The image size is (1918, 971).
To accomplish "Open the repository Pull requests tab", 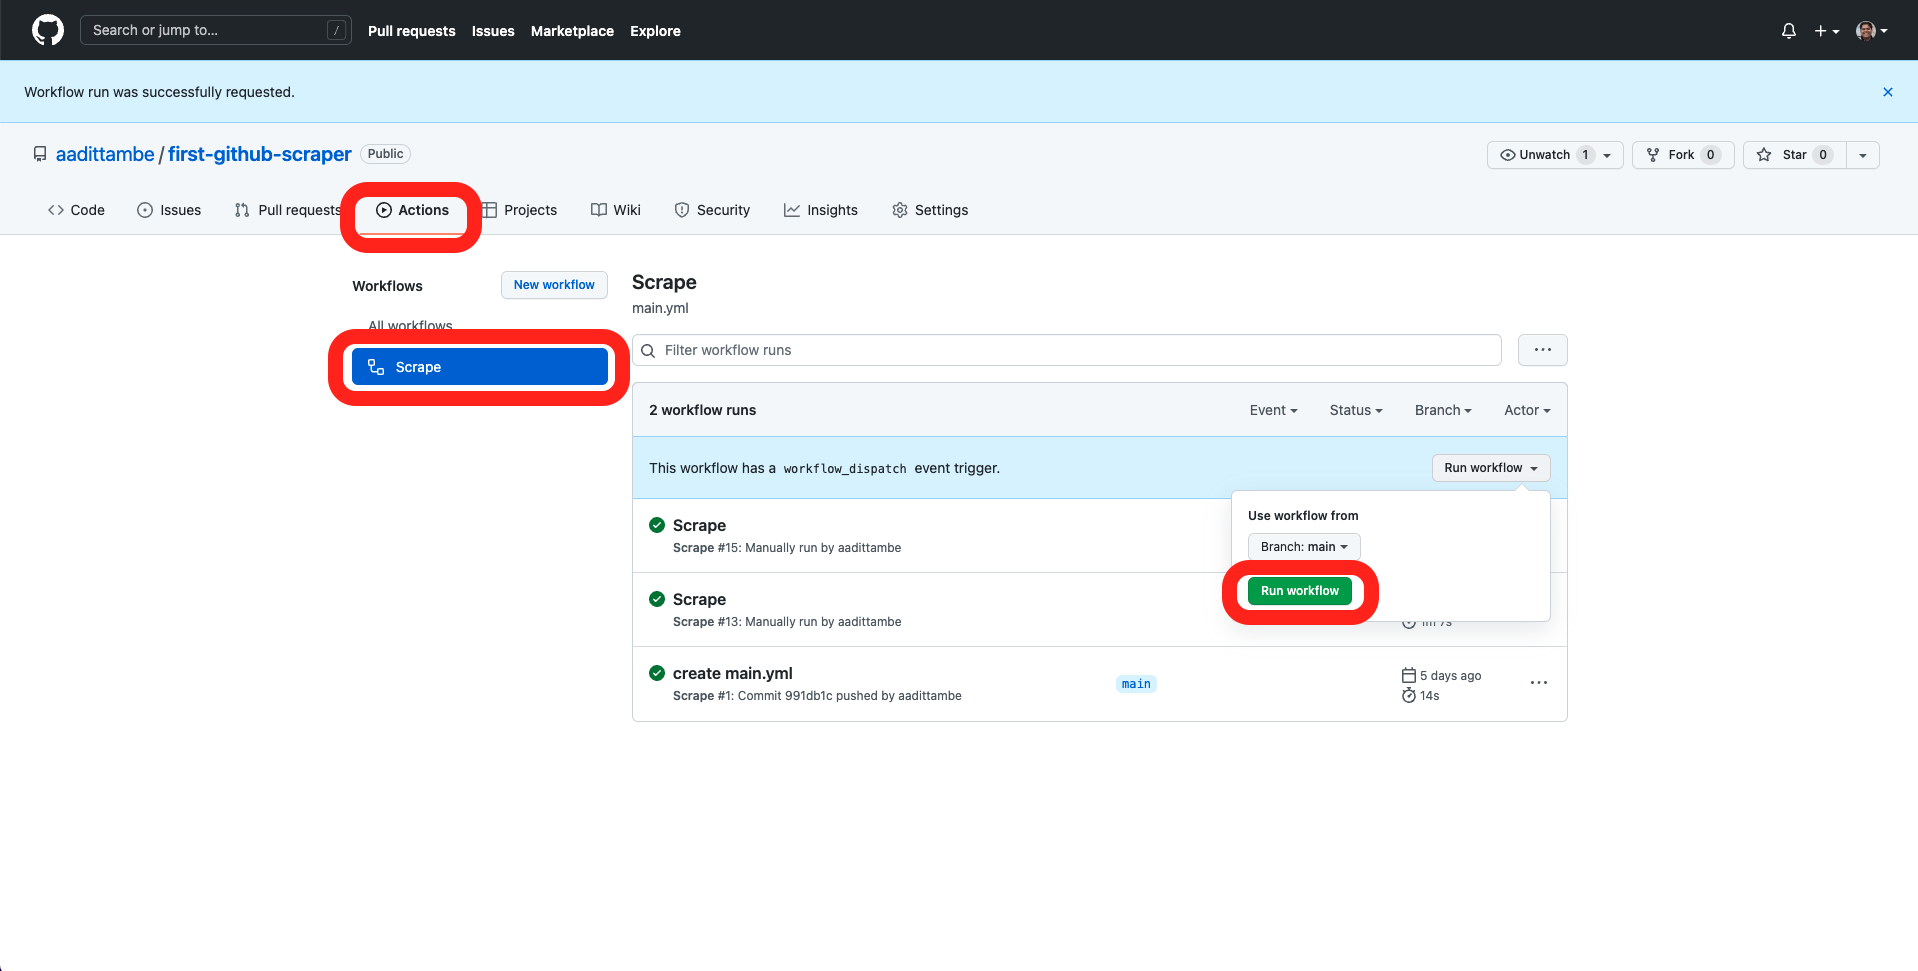I will pos(288,210).
